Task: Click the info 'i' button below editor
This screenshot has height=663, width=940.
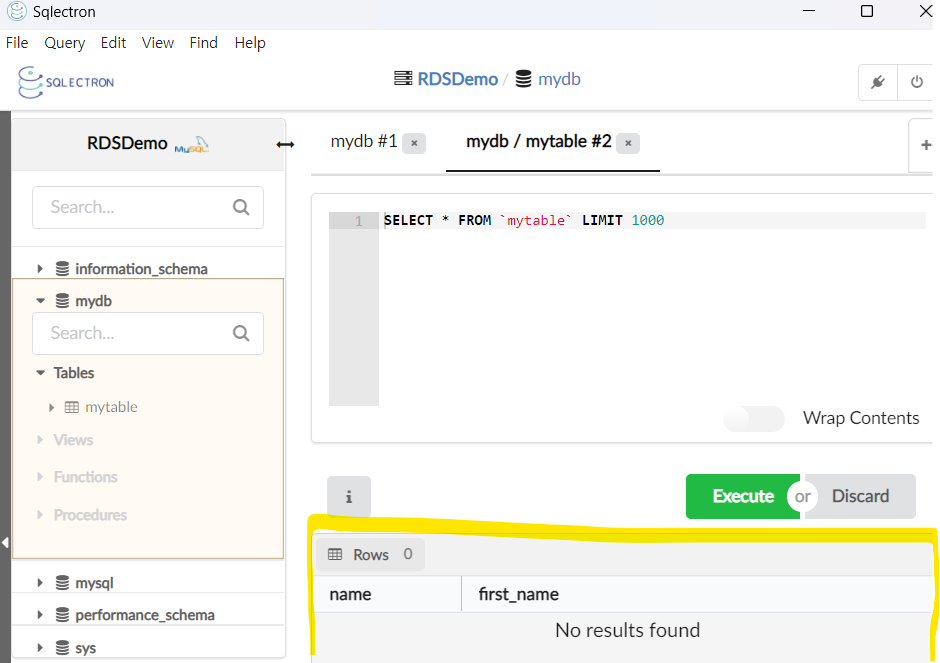Action: (349, 496)
